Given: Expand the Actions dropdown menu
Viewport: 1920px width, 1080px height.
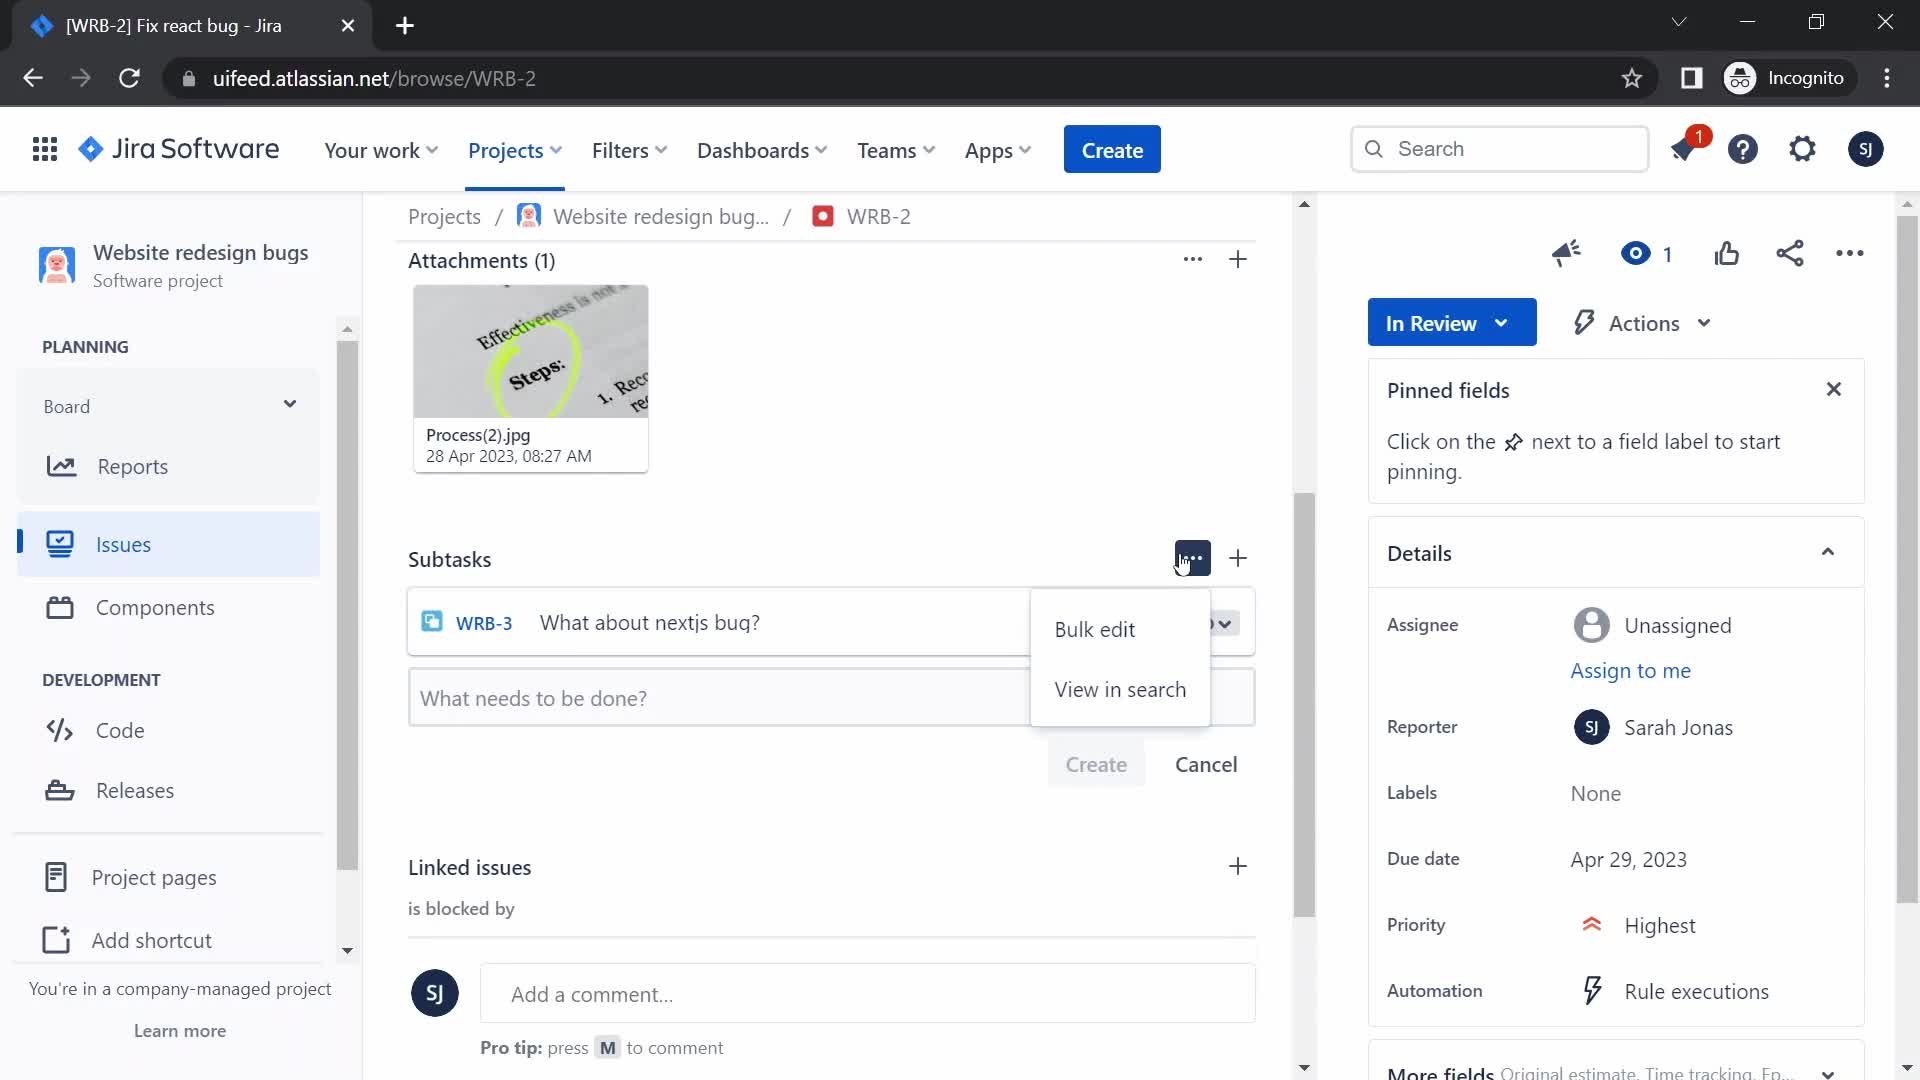Looking at the screenshot, I should tap(1640, 322).
